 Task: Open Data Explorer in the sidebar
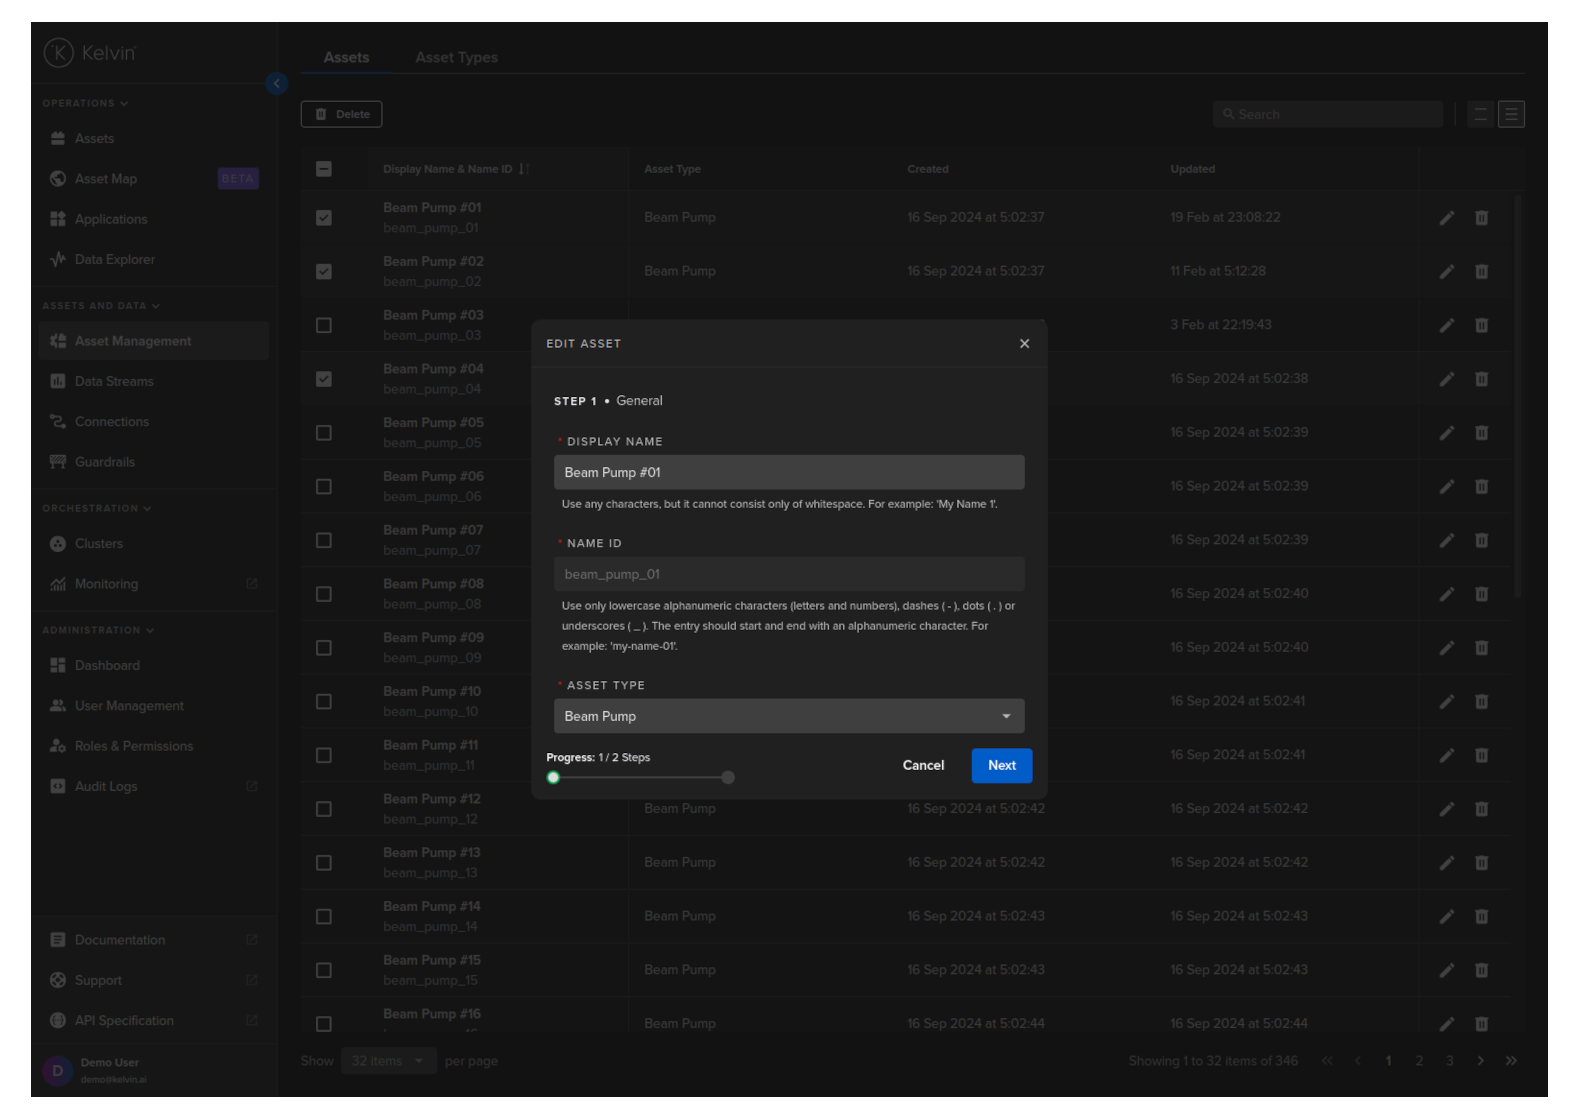coord(114,260)
